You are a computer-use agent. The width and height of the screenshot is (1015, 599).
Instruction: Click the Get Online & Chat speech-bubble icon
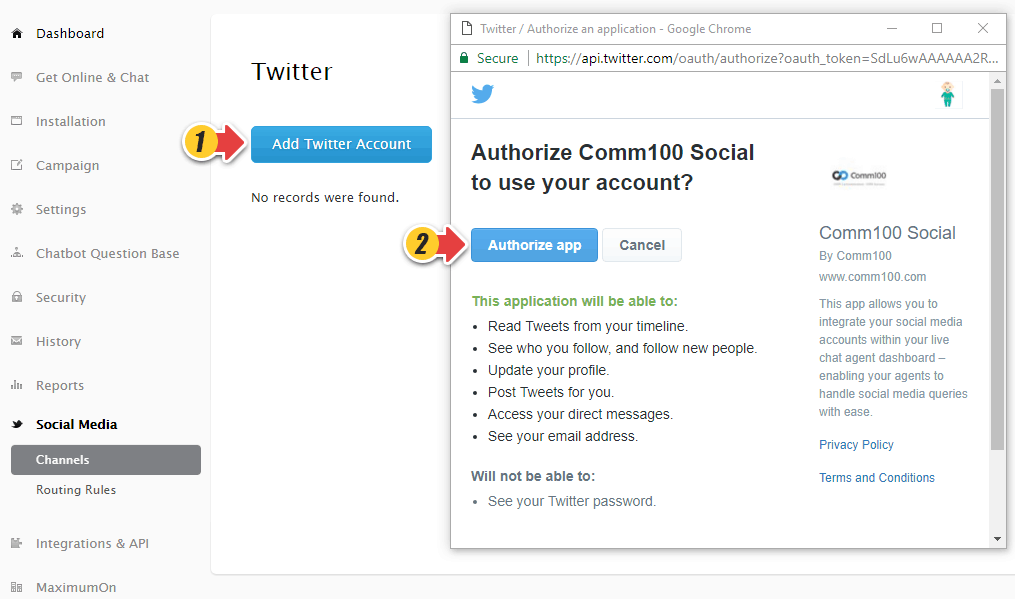17,77
